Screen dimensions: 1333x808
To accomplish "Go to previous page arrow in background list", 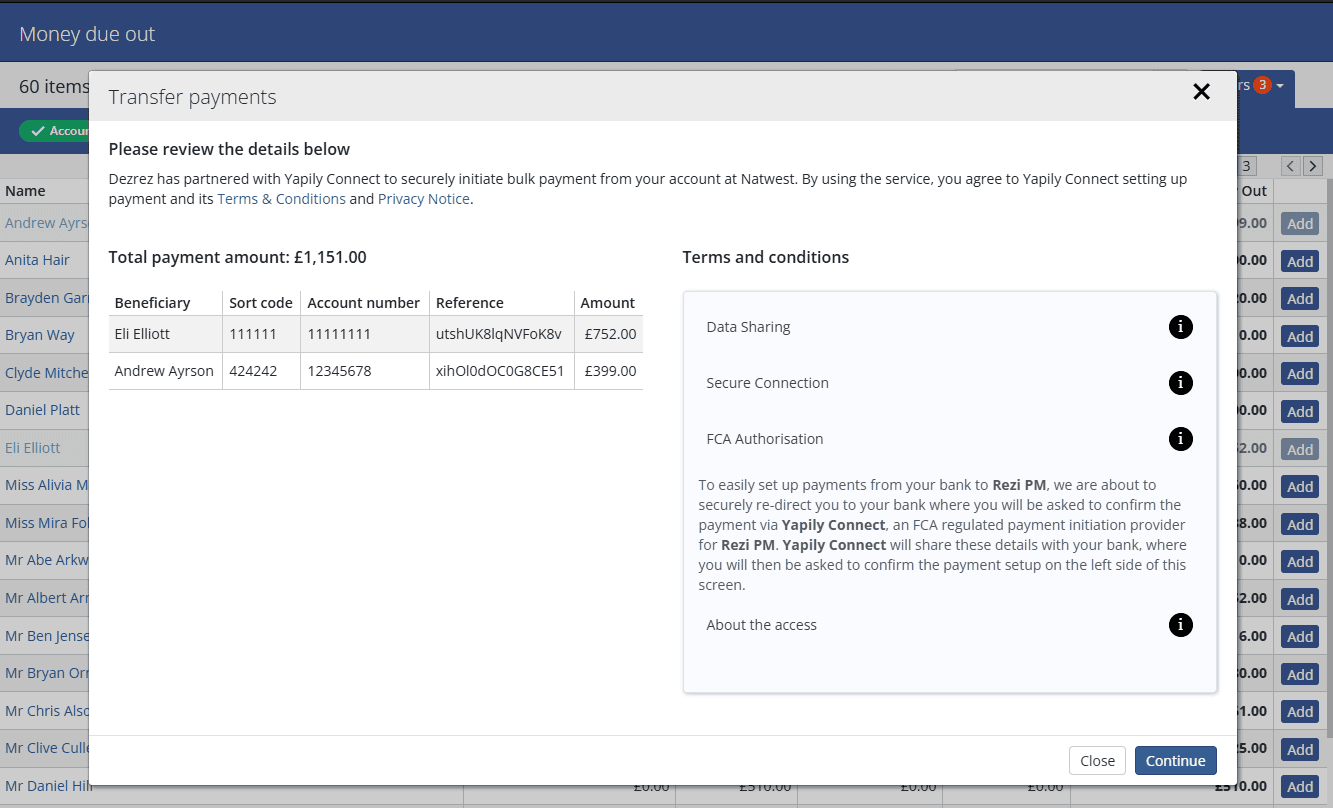I will pos(1291,166).
